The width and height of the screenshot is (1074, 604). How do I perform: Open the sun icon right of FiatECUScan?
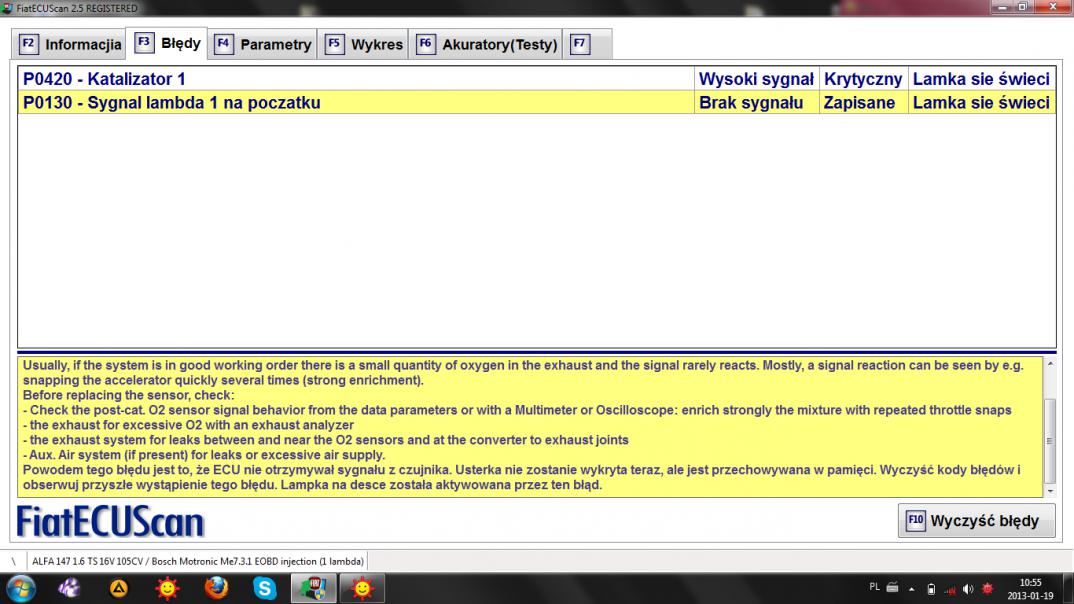(x=362, y=588)
